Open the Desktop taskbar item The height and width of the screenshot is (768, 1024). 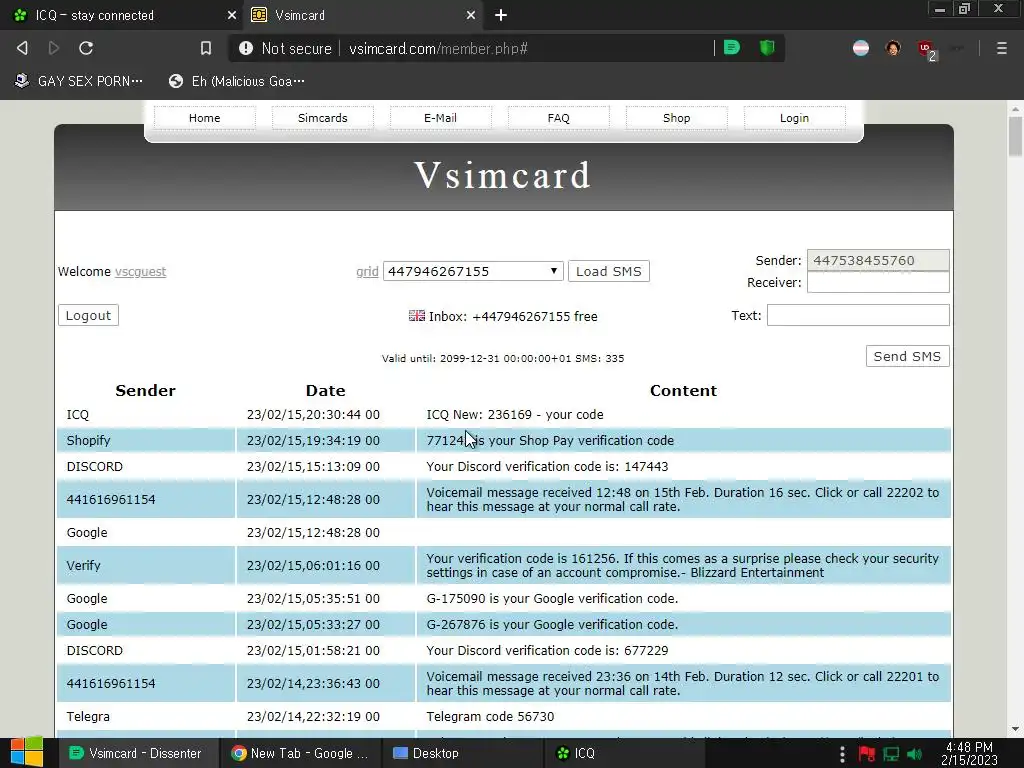[x=462, y=753]
